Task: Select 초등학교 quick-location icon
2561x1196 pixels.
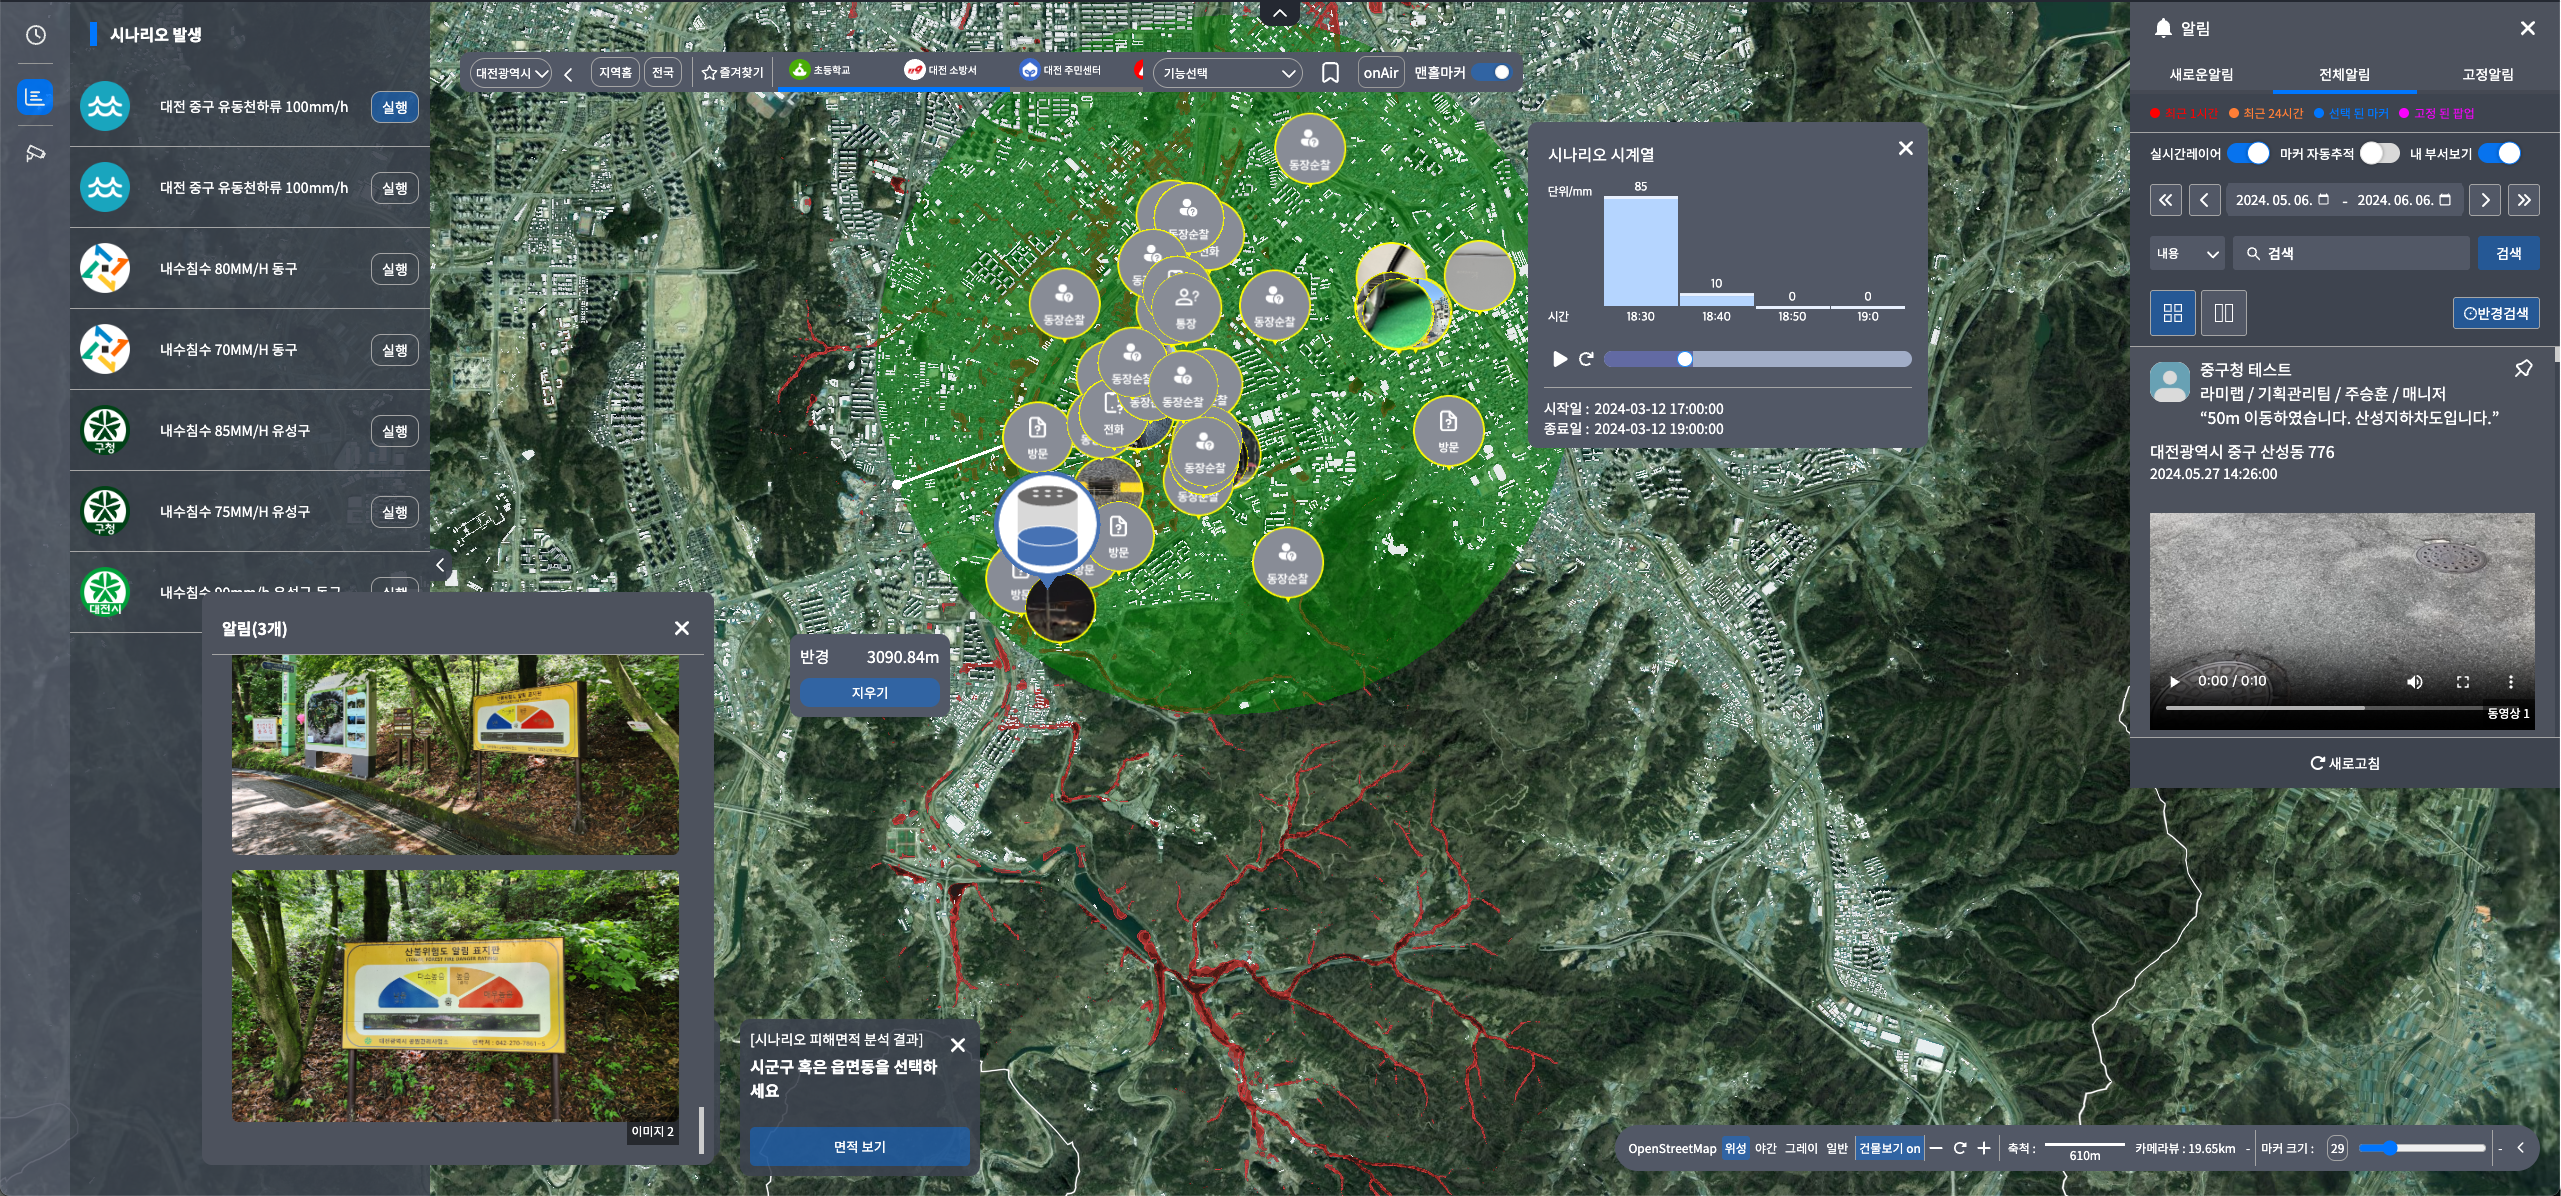Action: [x=820, y=70]
